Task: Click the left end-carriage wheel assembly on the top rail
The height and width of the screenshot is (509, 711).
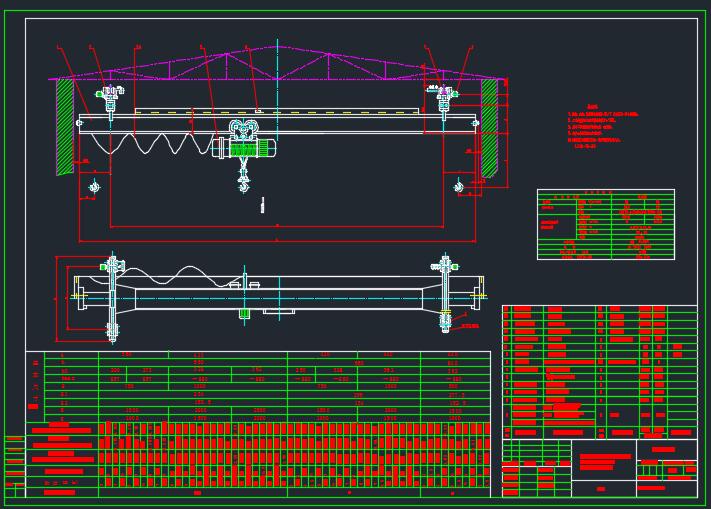Action: tap(110, 98)
